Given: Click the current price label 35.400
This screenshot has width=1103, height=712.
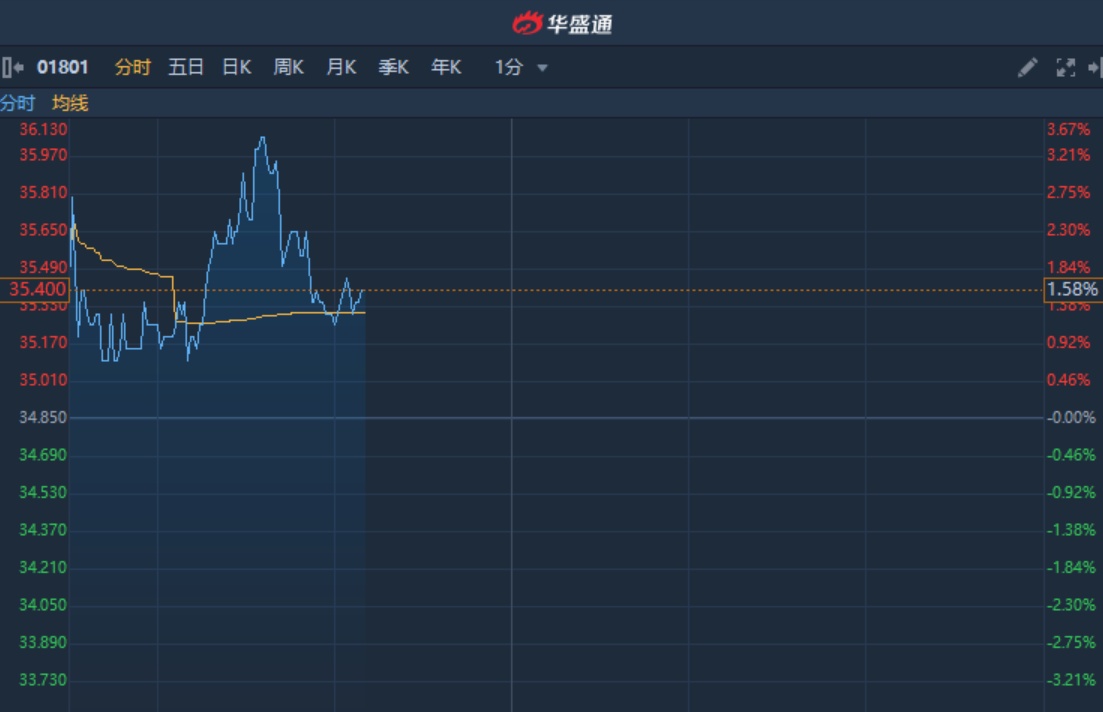Looking at the screenshot, I should tap(36, 290).
